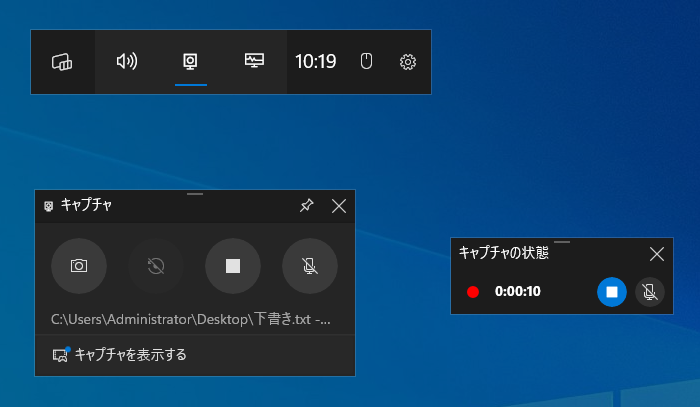Click the red recording indicator dot
This screenshot has height=407, width=700.
pyautogui.click(x=473, y=292)
